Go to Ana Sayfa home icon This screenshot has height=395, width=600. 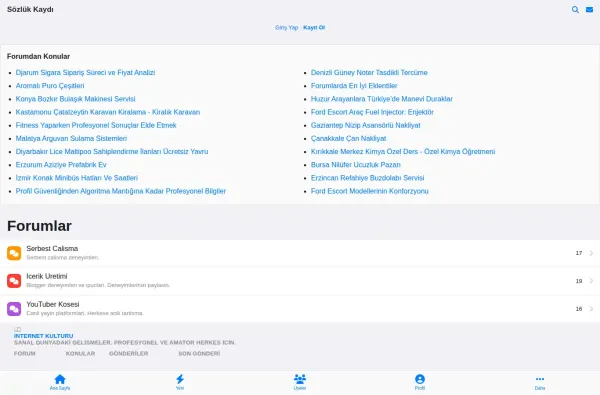coord(60,379)
